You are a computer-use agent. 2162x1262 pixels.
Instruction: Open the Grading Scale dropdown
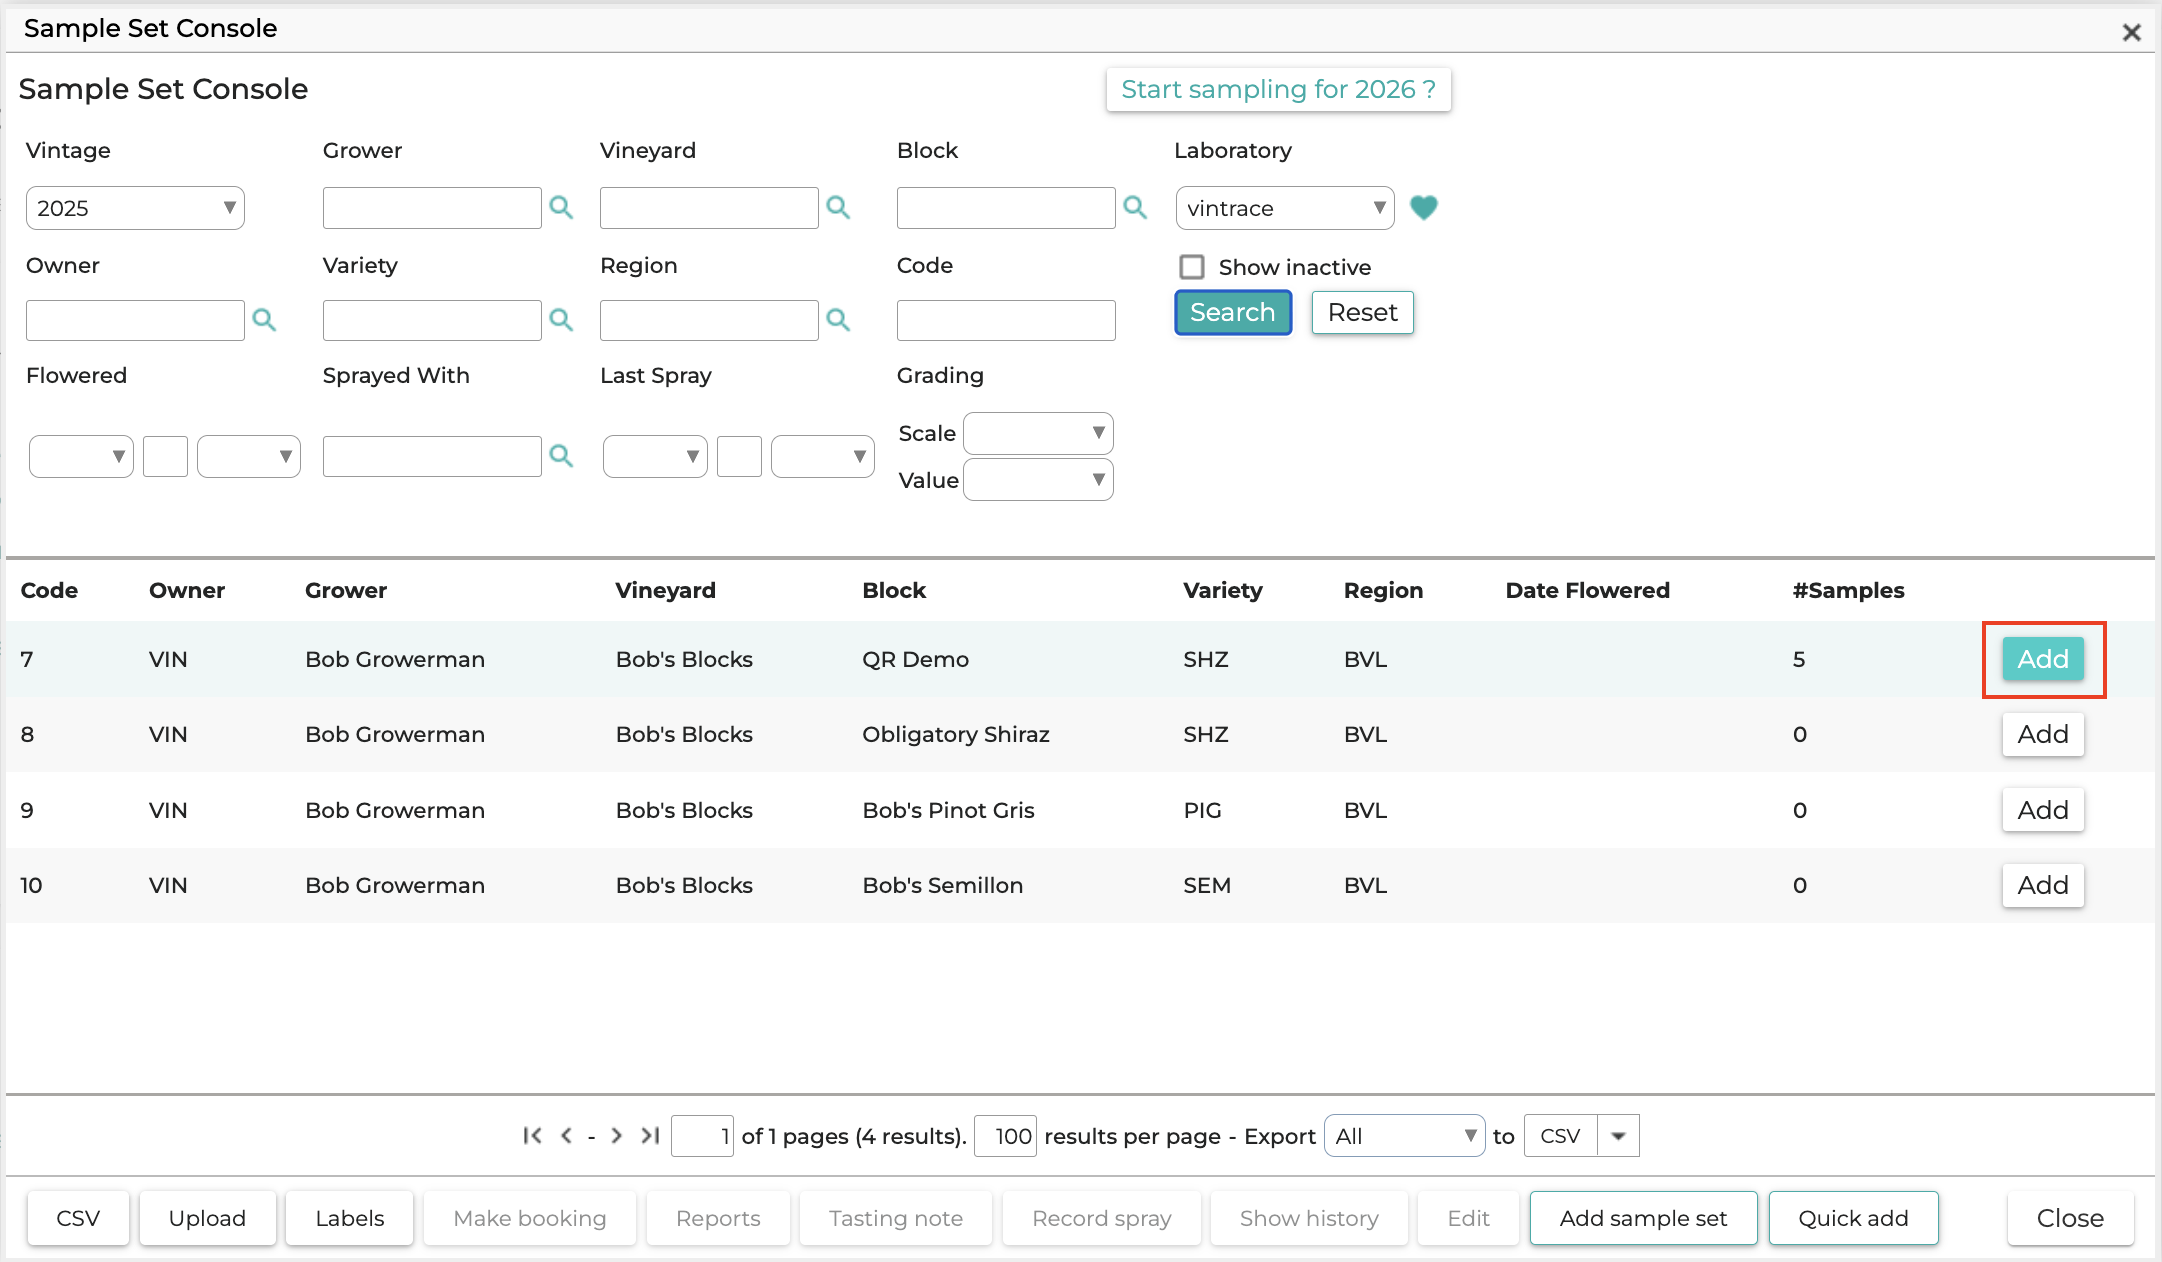click(x=1038, y=433)
